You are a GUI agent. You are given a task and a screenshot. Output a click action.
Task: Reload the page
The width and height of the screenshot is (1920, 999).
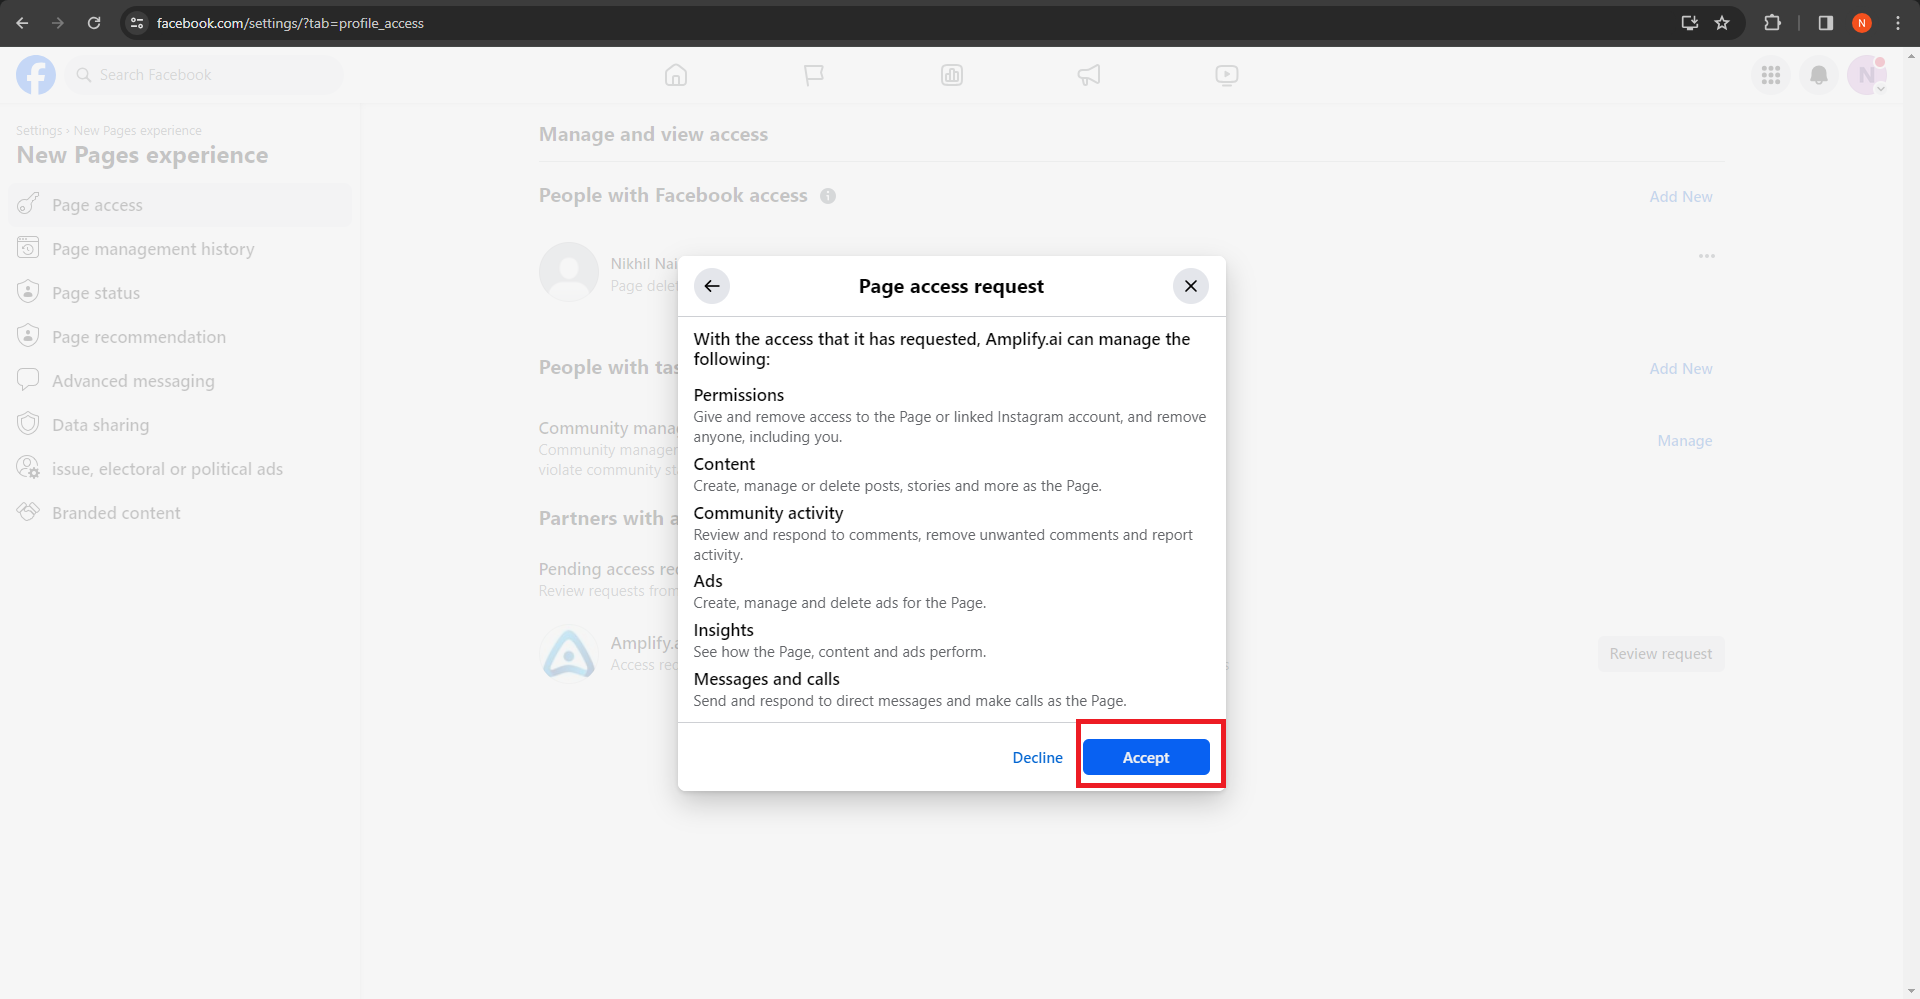pyautogui.click(x=94, y=23)
